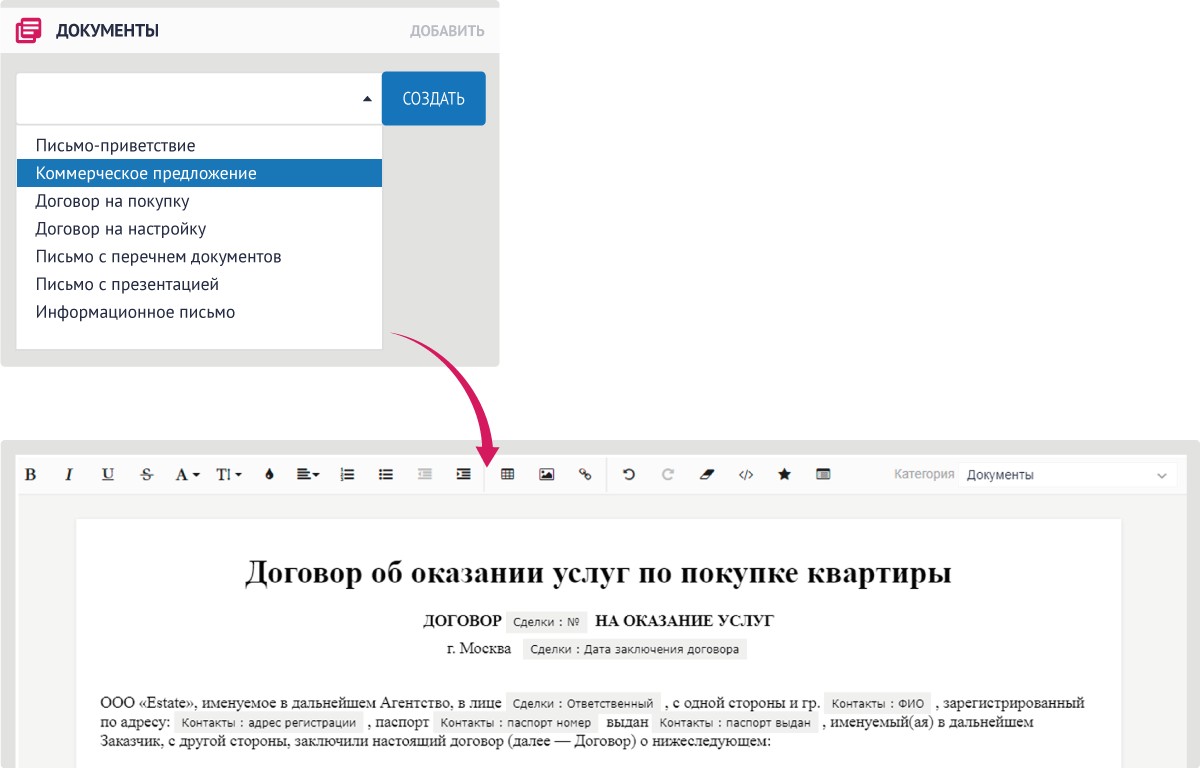This screenshot has height=768, width=1200.
Task: Click the insert image icon
Action: click(x=546, y=475)
